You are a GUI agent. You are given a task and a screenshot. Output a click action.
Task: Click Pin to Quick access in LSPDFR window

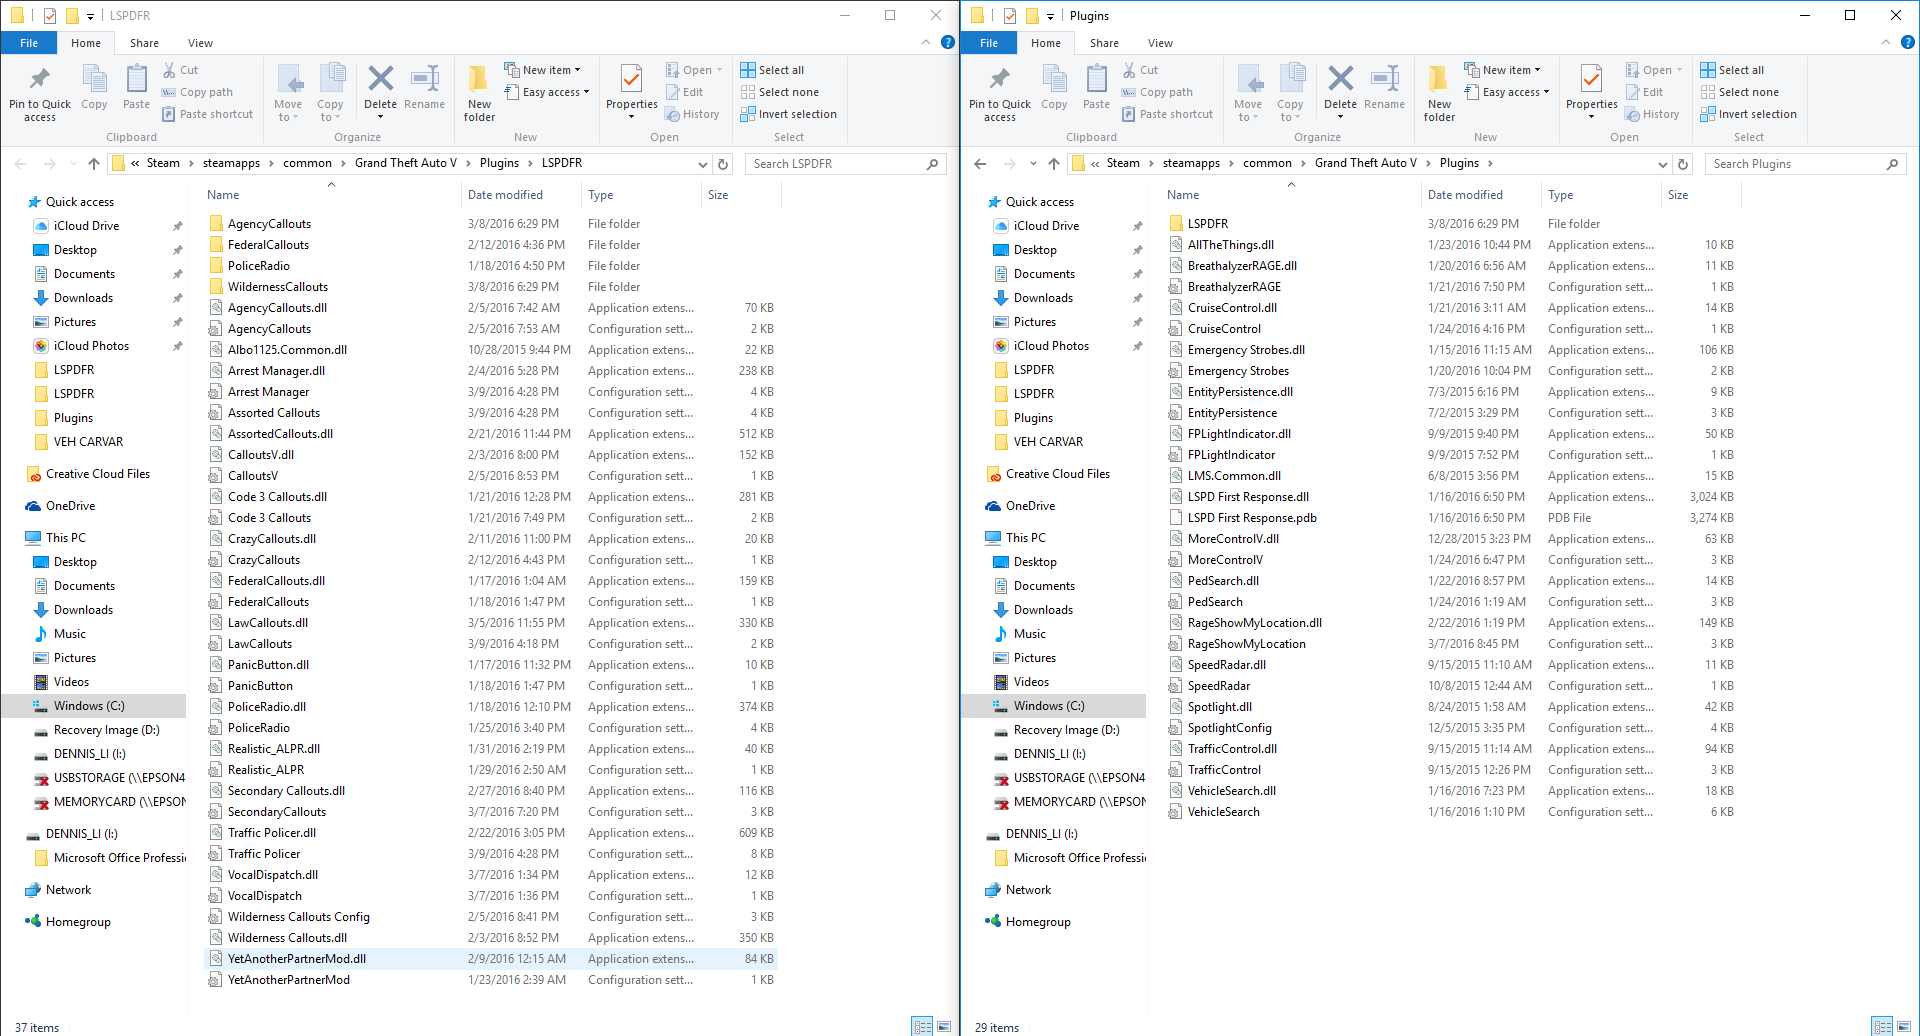click(x=40, y=80)
